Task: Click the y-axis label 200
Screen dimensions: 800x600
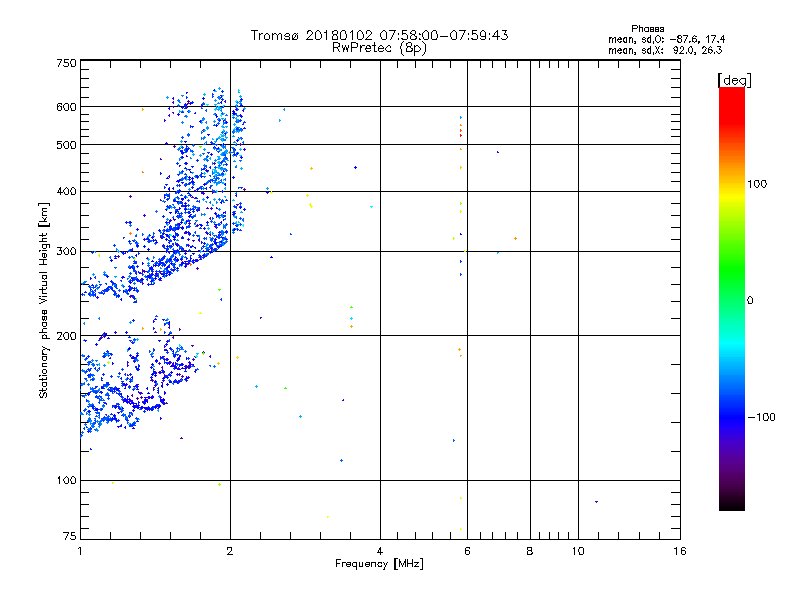Action: [66, 336]
